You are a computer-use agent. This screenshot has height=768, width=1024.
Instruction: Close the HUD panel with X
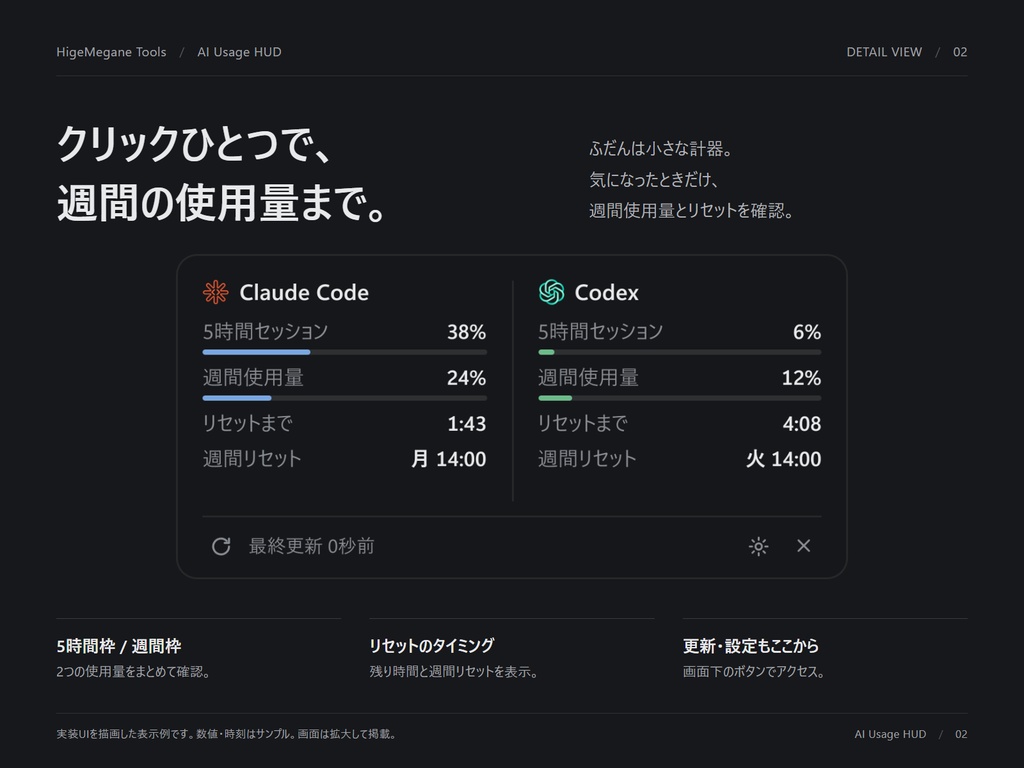803,545
